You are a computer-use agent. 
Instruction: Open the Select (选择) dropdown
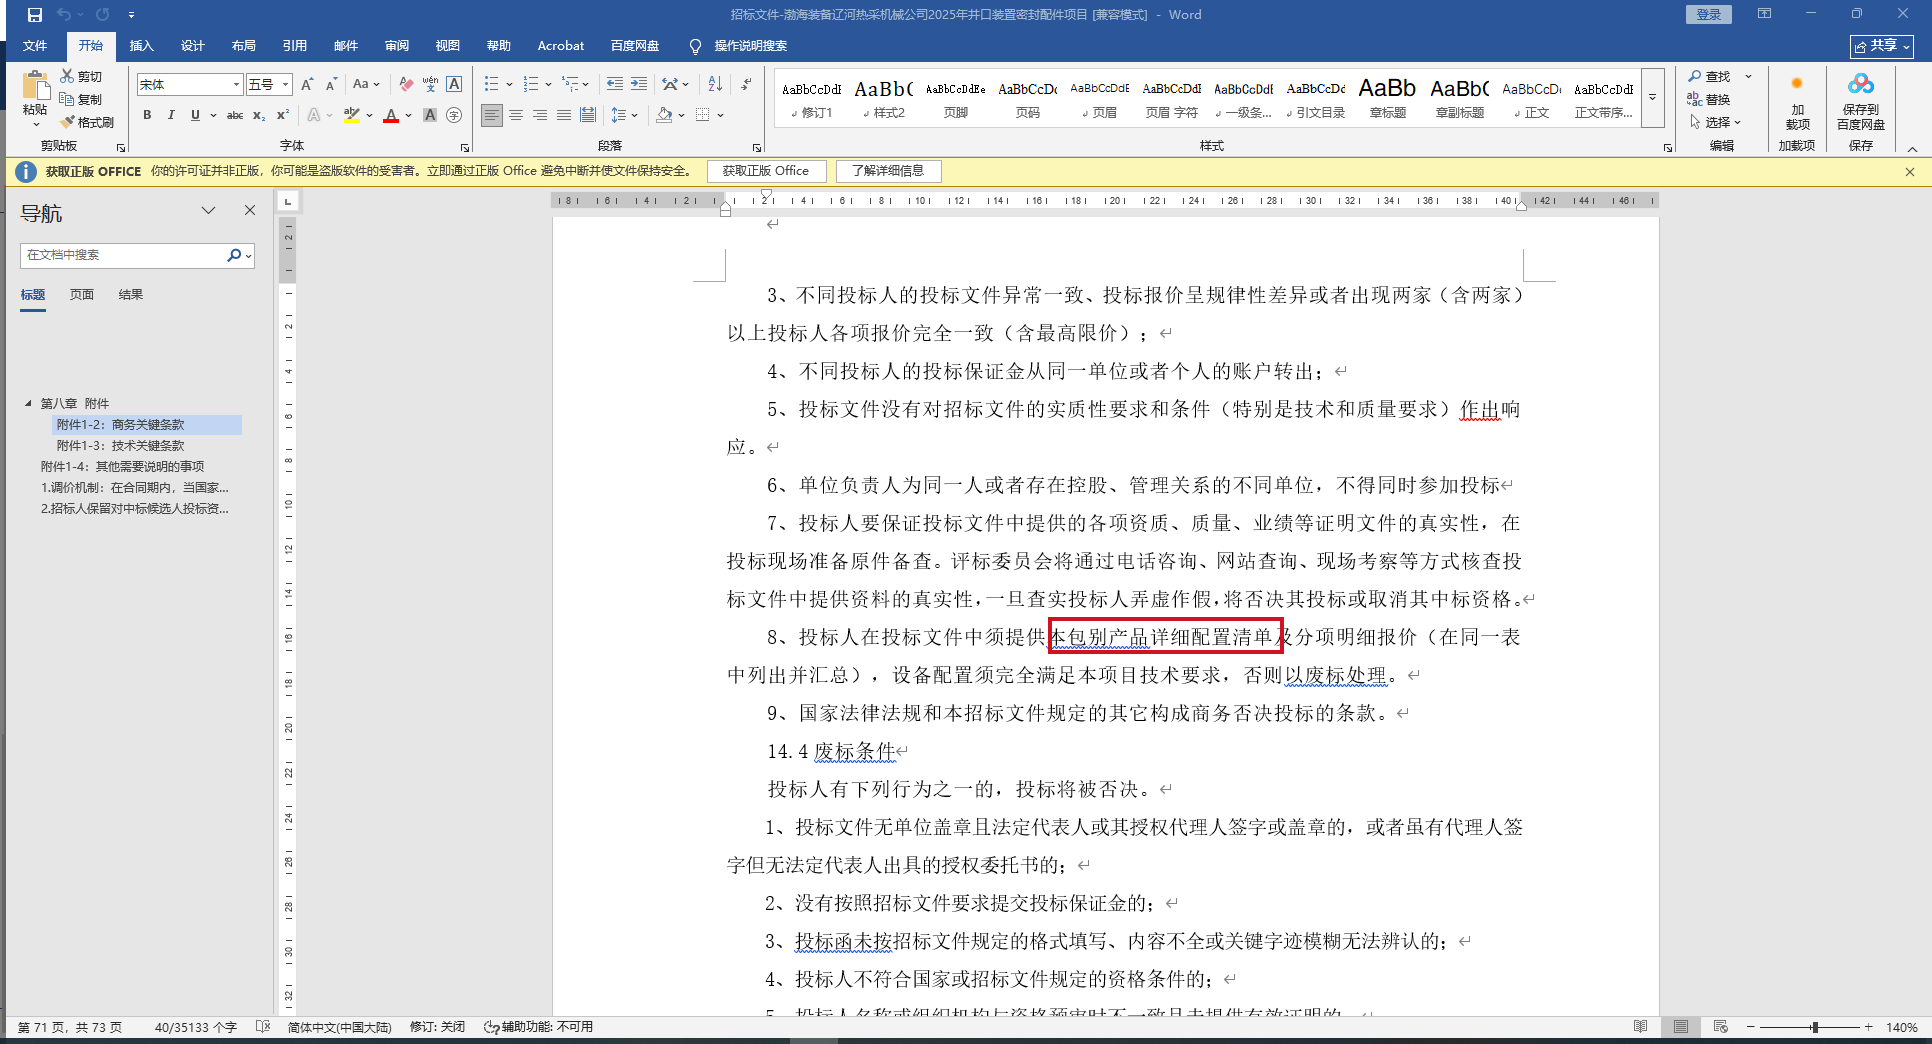point(1716,122)
